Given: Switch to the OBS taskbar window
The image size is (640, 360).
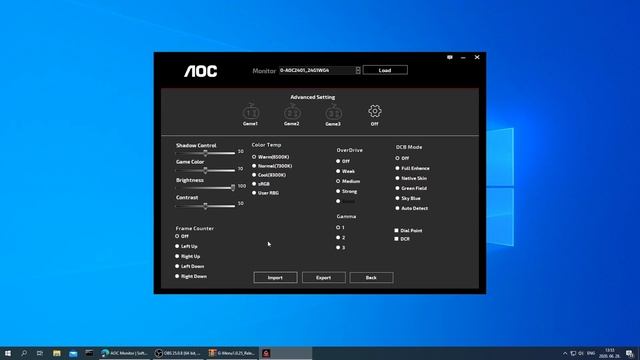Looking at the screenshot, I should pos(178,353).
